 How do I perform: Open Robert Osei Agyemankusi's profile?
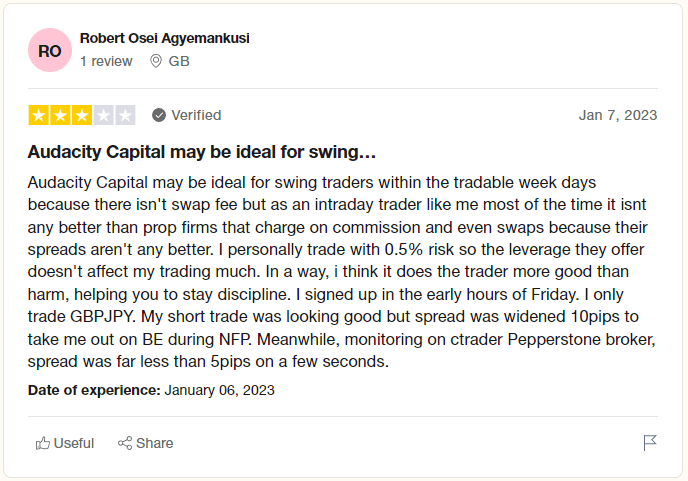165,38
